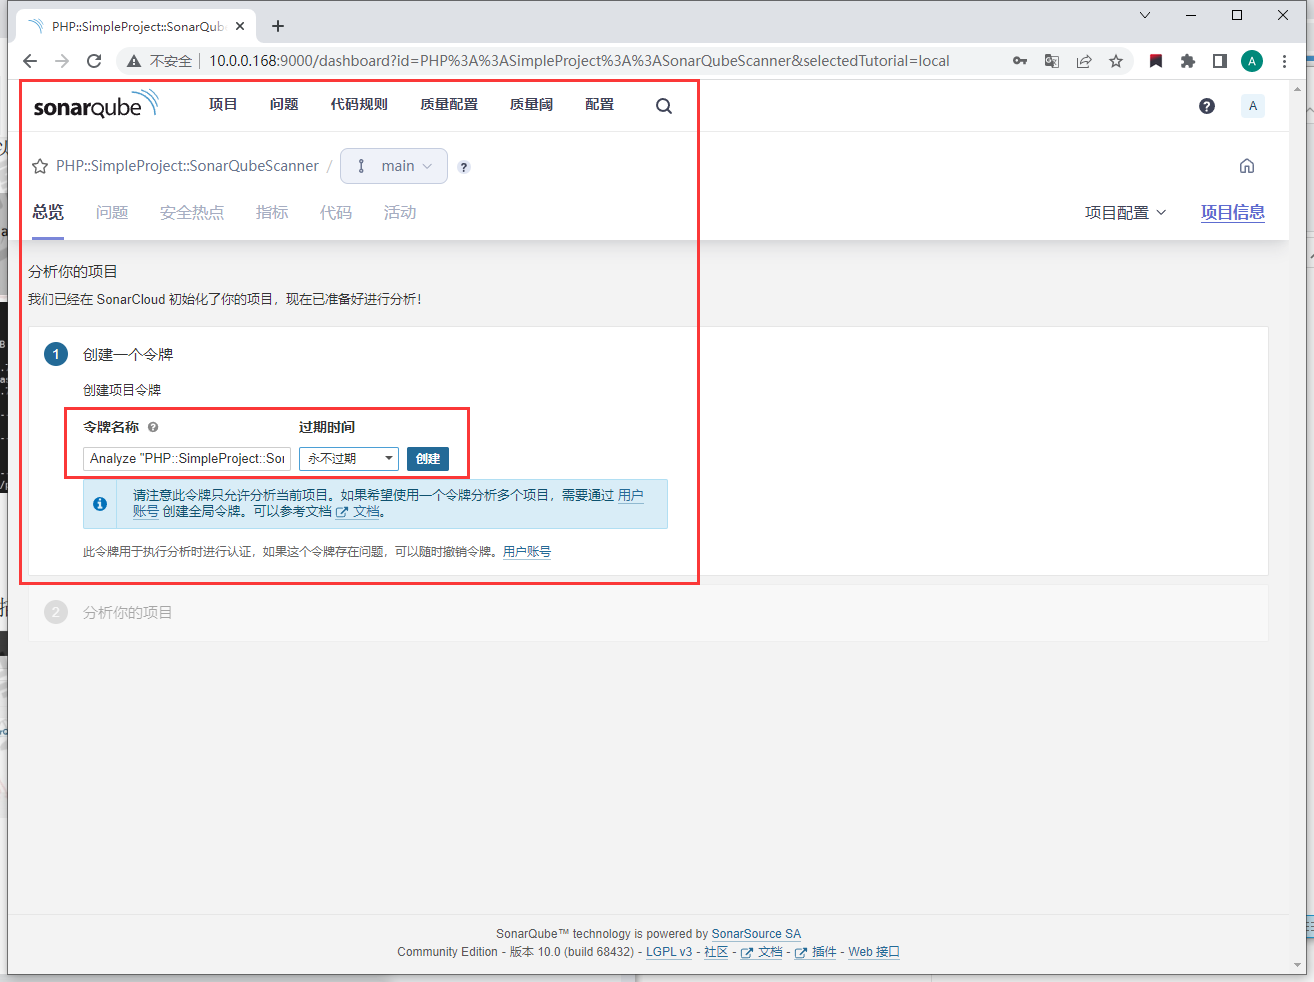Go forward in browser history

62,61
